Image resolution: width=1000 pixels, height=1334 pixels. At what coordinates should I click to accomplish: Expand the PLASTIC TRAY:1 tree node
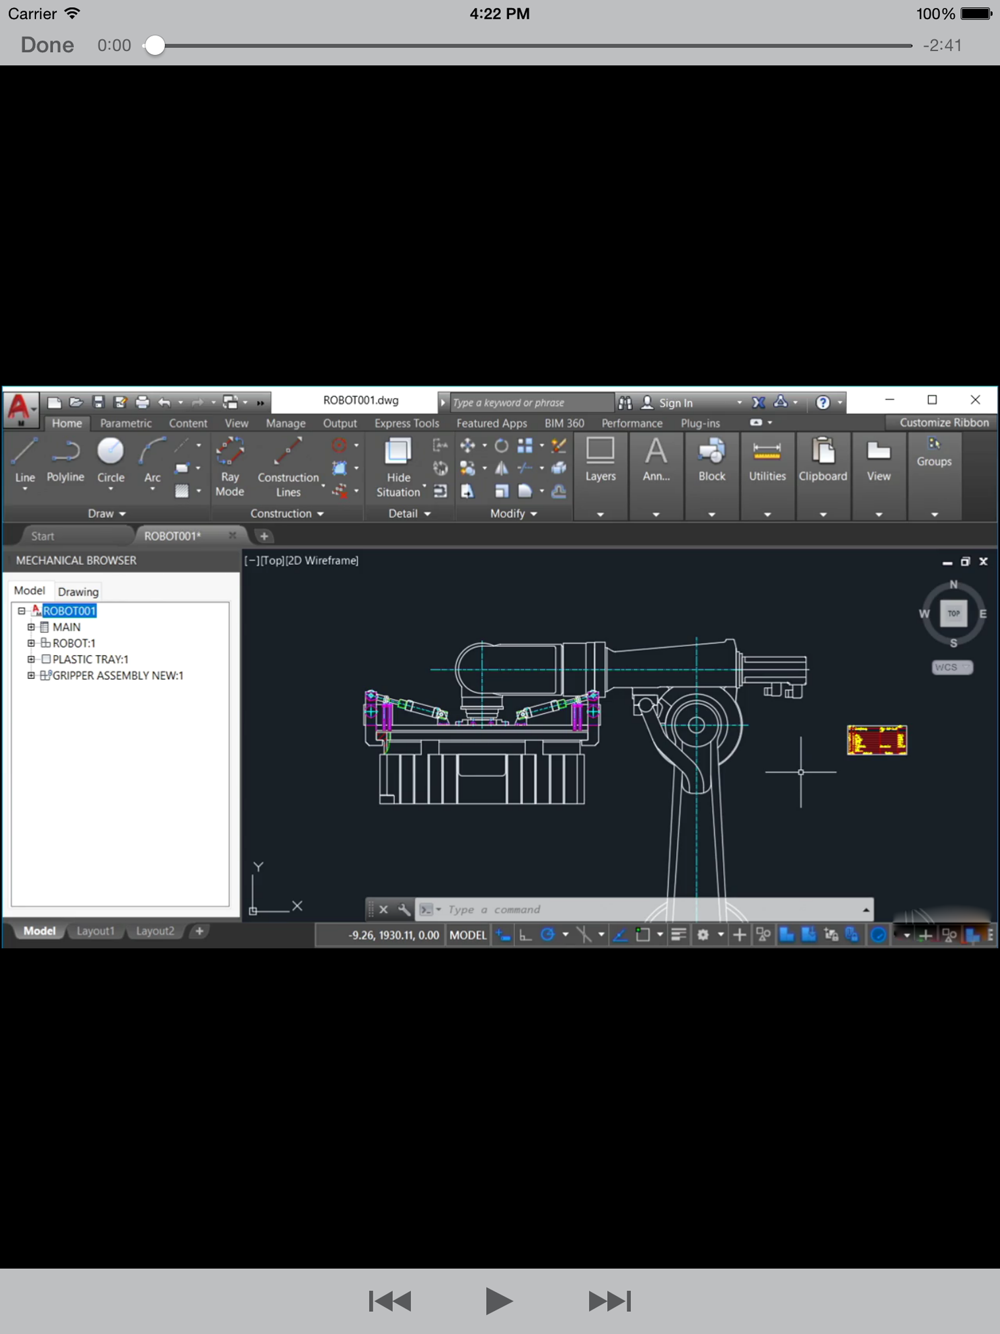point(31,659)
